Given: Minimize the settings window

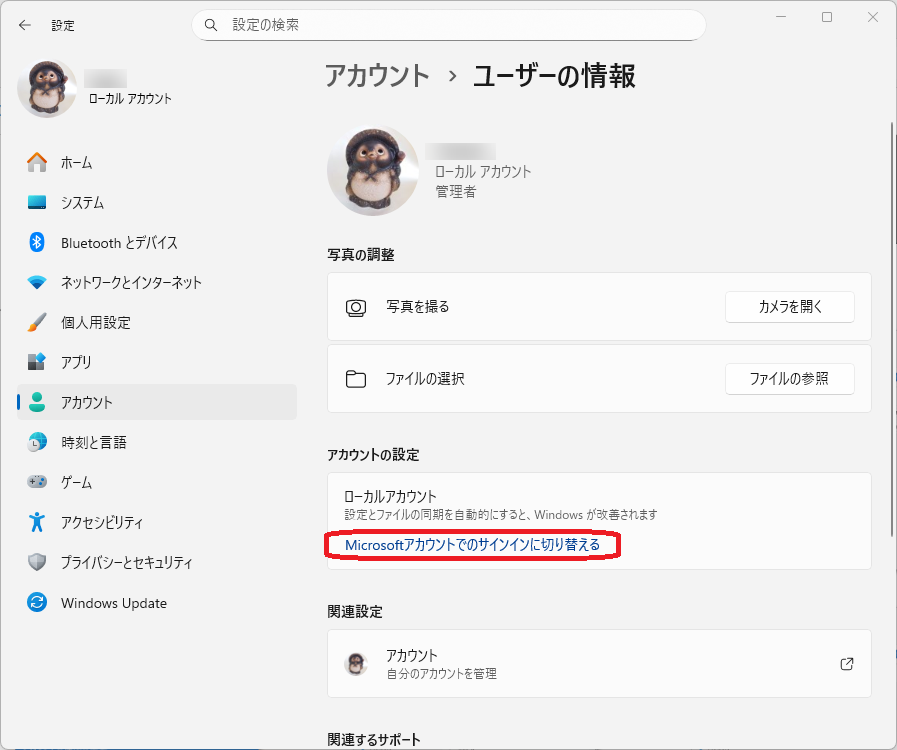Looking at the screenshot, I should [781, 17].
